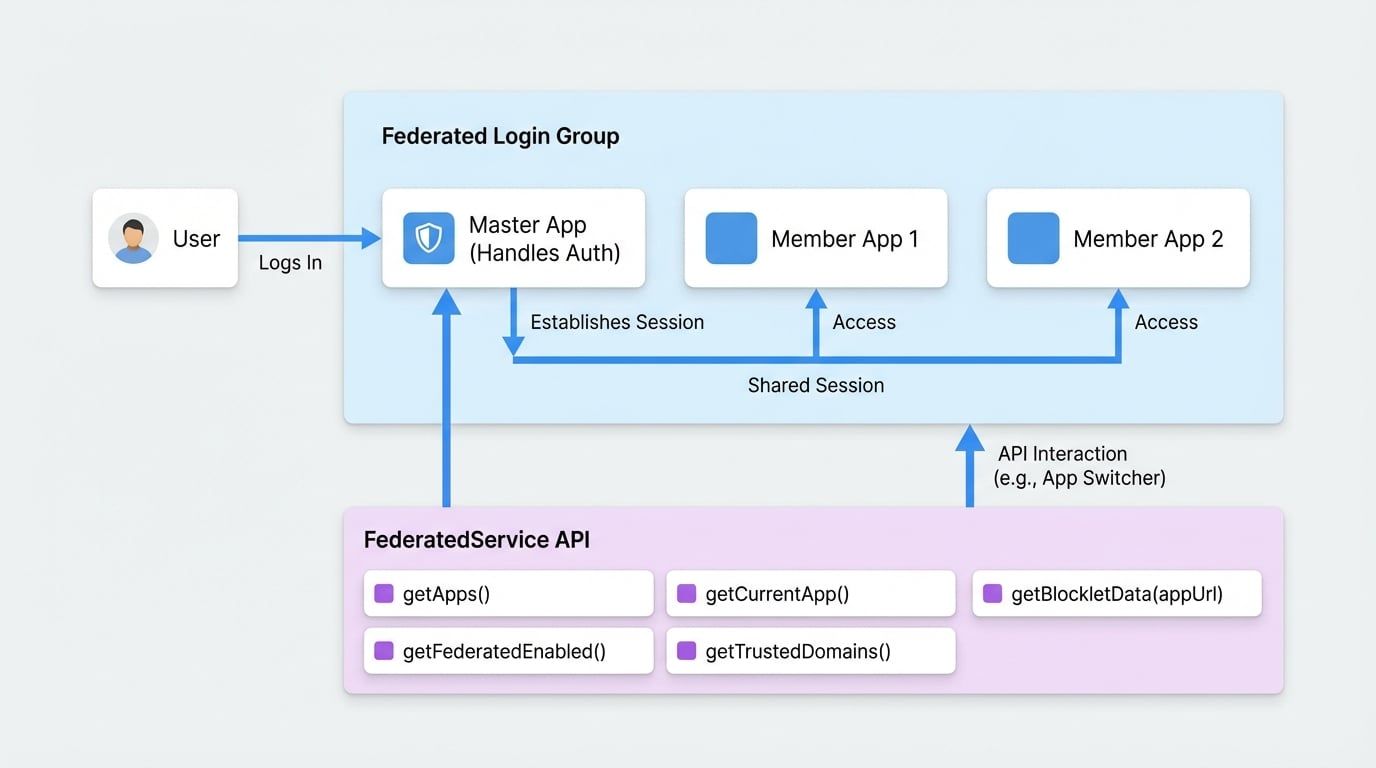The width and height of the screenshot is (1376, 768).
Task: Enable the Shared Session connection
Action: point(816,385)
